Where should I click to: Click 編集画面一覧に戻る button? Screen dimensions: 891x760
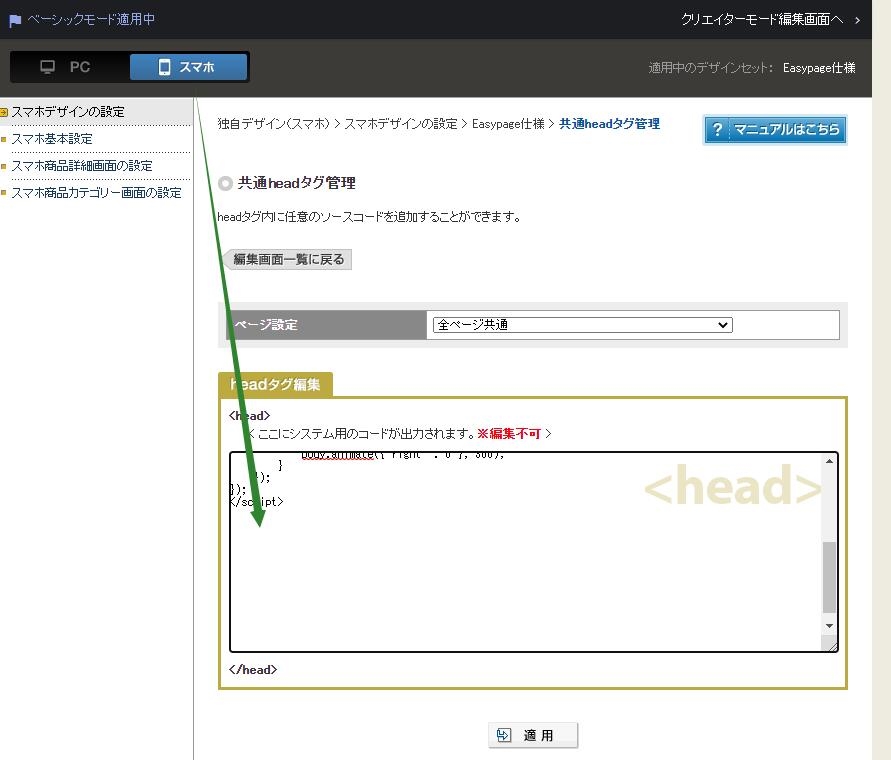288,259
